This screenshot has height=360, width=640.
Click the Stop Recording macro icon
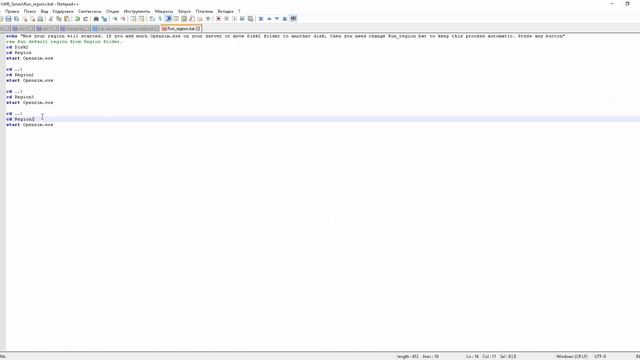[227, 19]
